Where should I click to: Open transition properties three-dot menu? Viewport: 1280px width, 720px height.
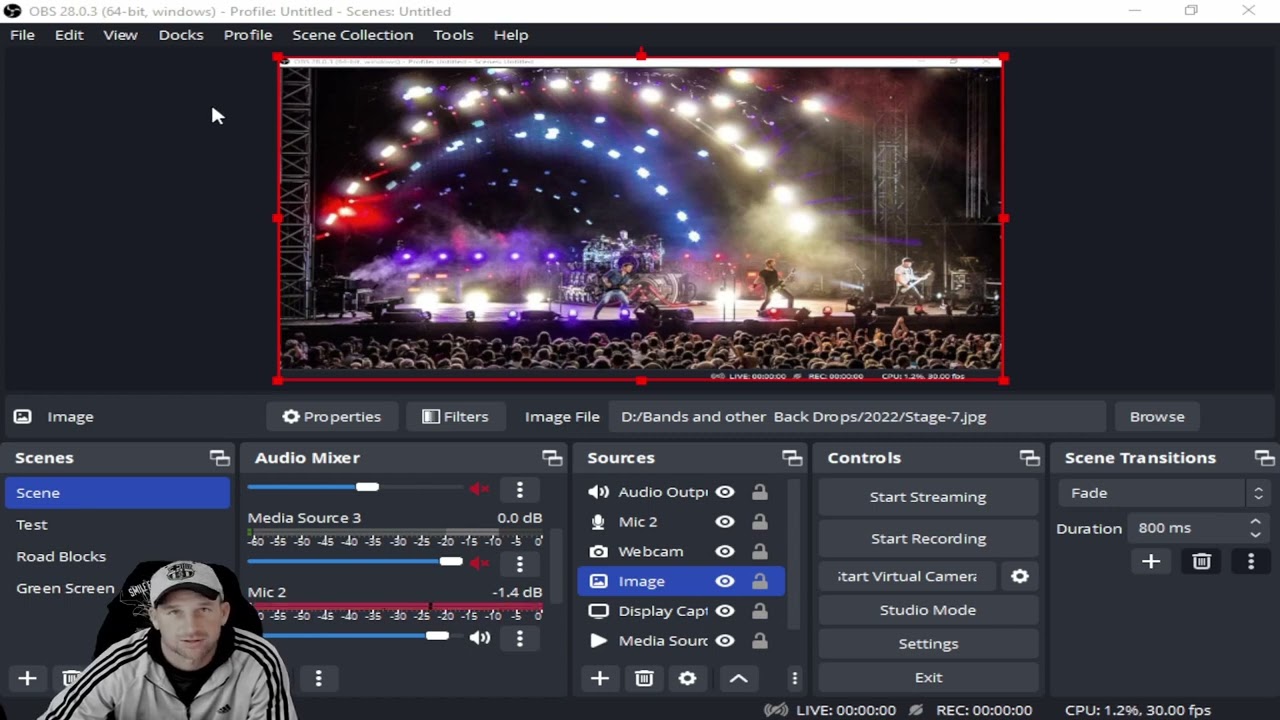1250,562
